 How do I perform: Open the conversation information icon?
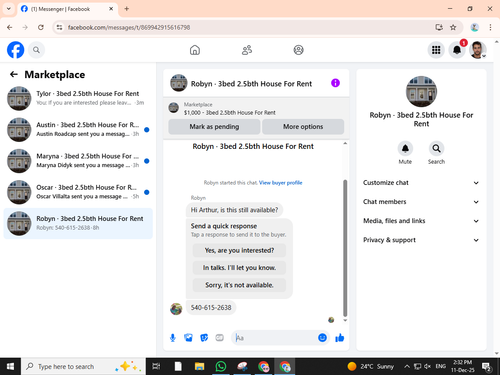[335, 83]
